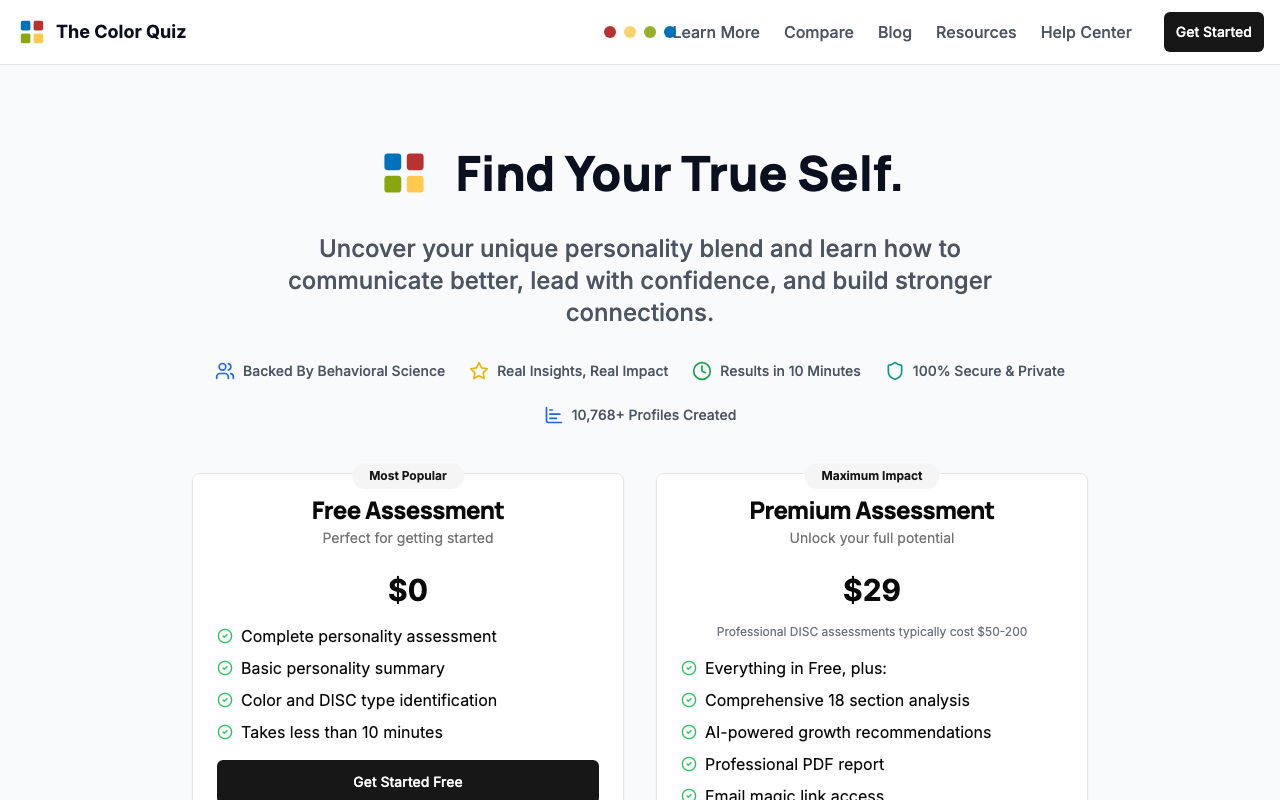The image size is (1280, 800).
Task: Click the Maximum Impact badge
Action: (872, 476)
